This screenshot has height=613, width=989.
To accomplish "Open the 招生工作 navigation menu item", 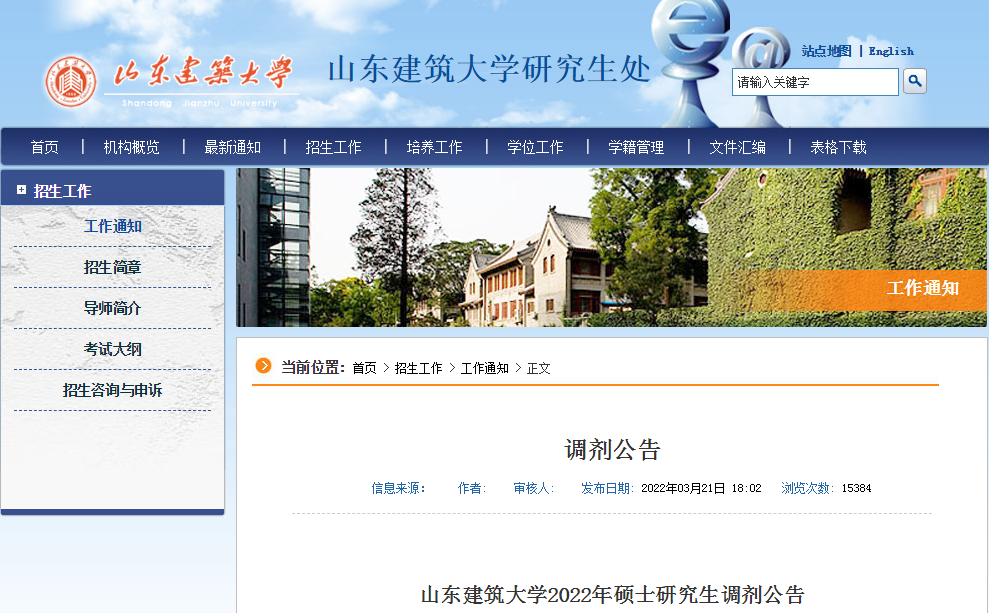I will pos(333,147).
